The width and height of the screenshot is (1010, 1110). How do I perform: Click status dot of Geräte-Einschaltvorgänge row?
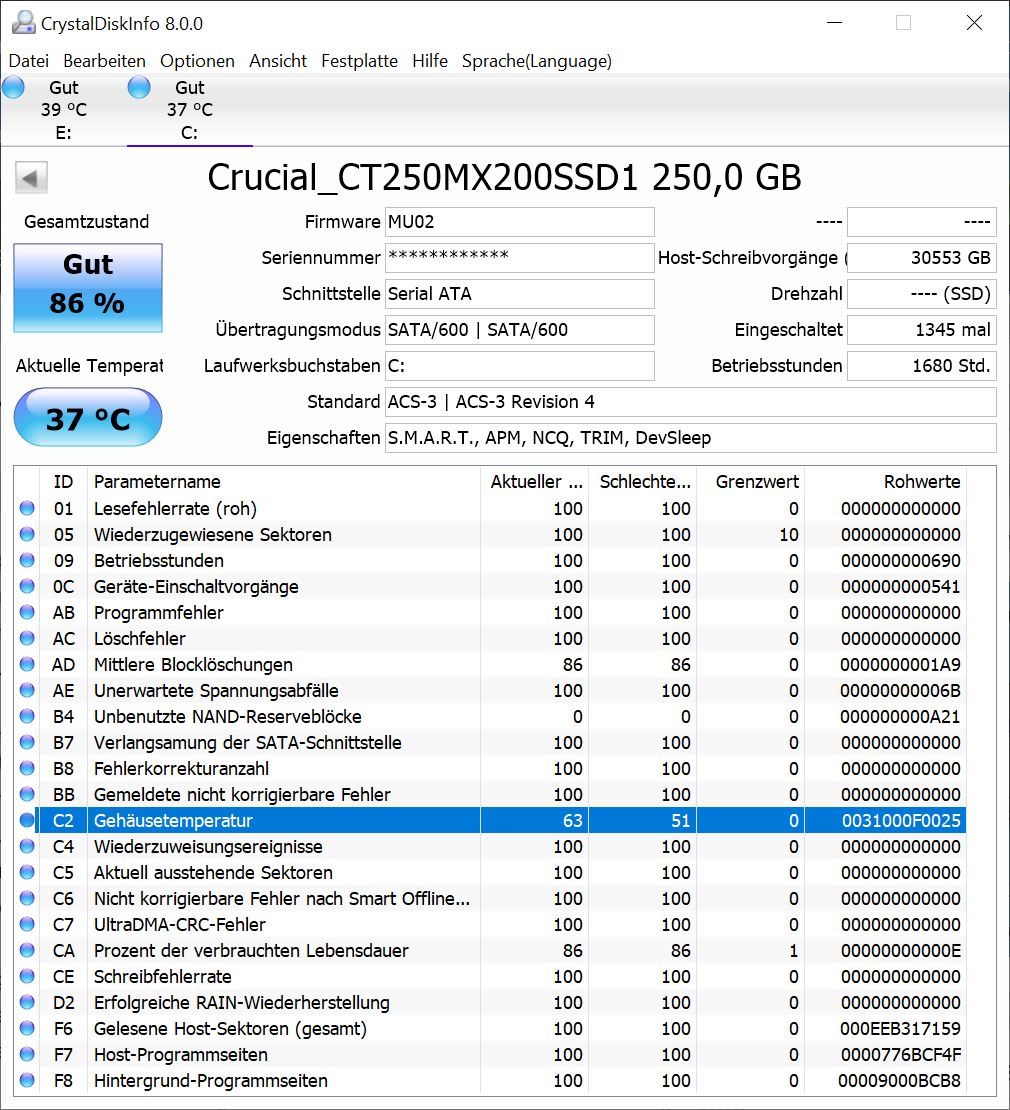point(27,586)
